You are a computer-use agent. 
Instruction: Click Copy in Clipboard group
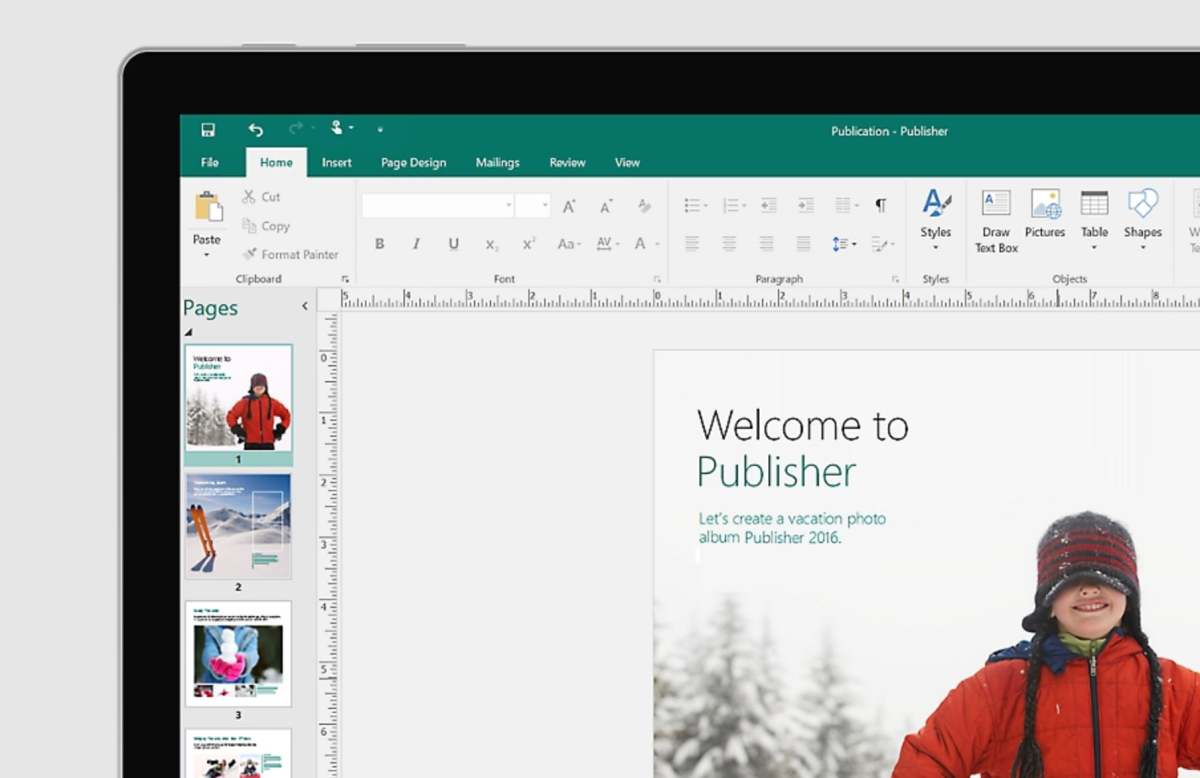266,226
